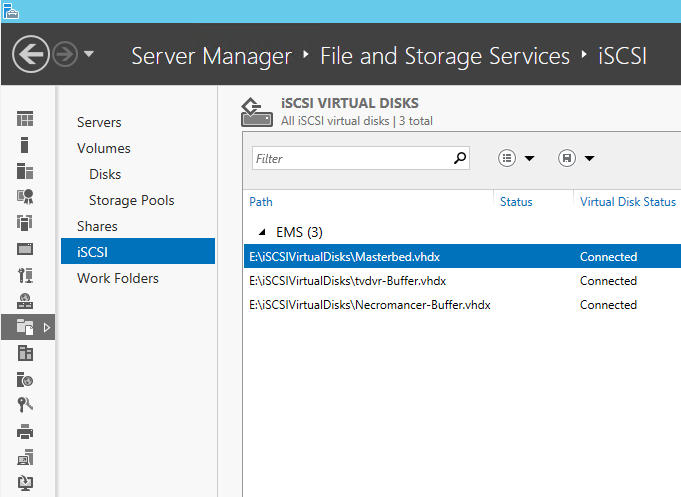Open the wrench and server role icon

click(25, 275)
